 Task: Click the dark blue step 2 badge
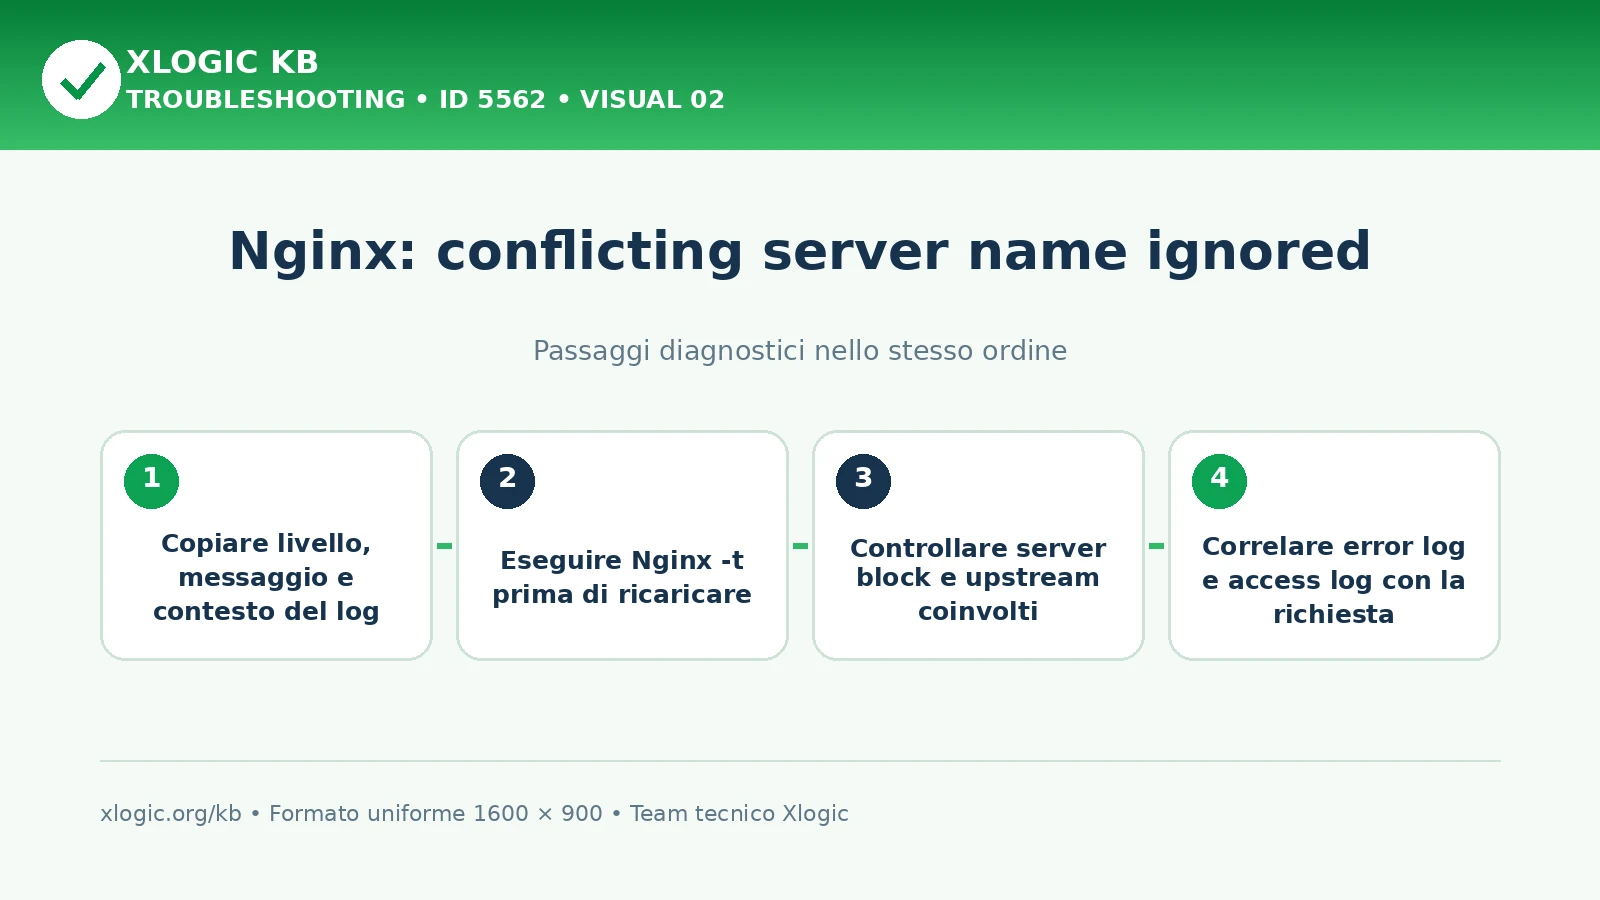[x=507, y=481]
